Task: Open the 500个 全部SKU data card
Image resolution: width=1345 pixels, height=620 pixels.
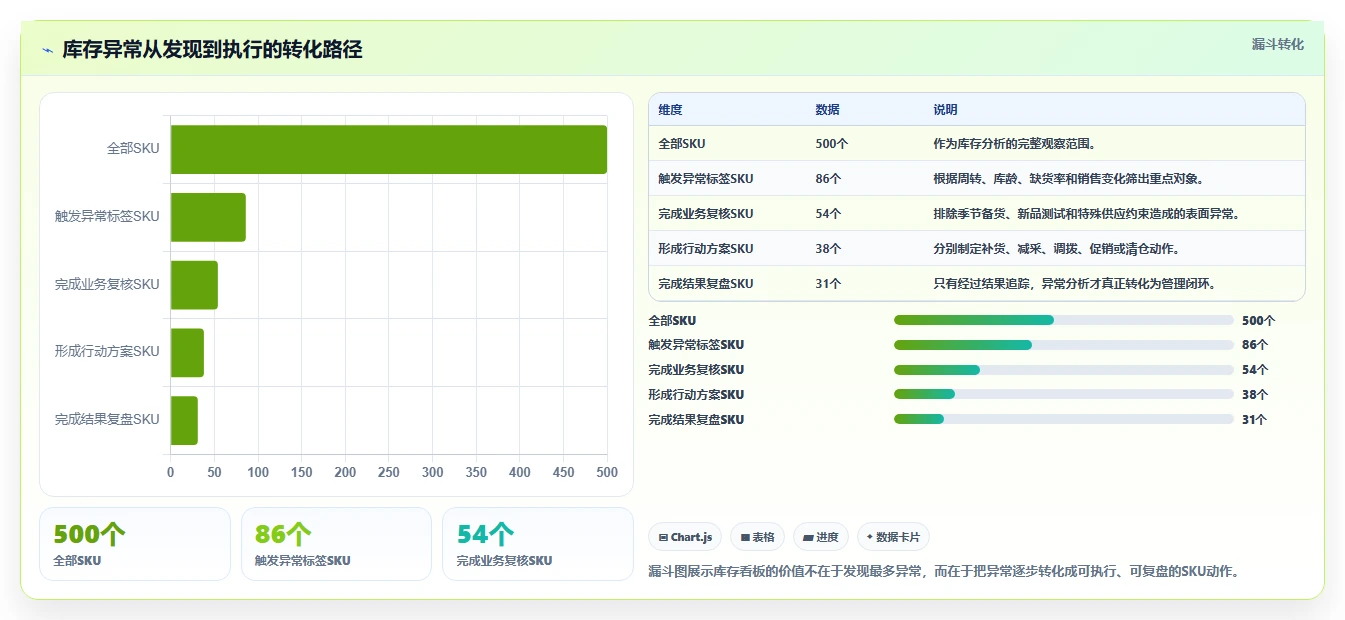Action: (135, 544)
